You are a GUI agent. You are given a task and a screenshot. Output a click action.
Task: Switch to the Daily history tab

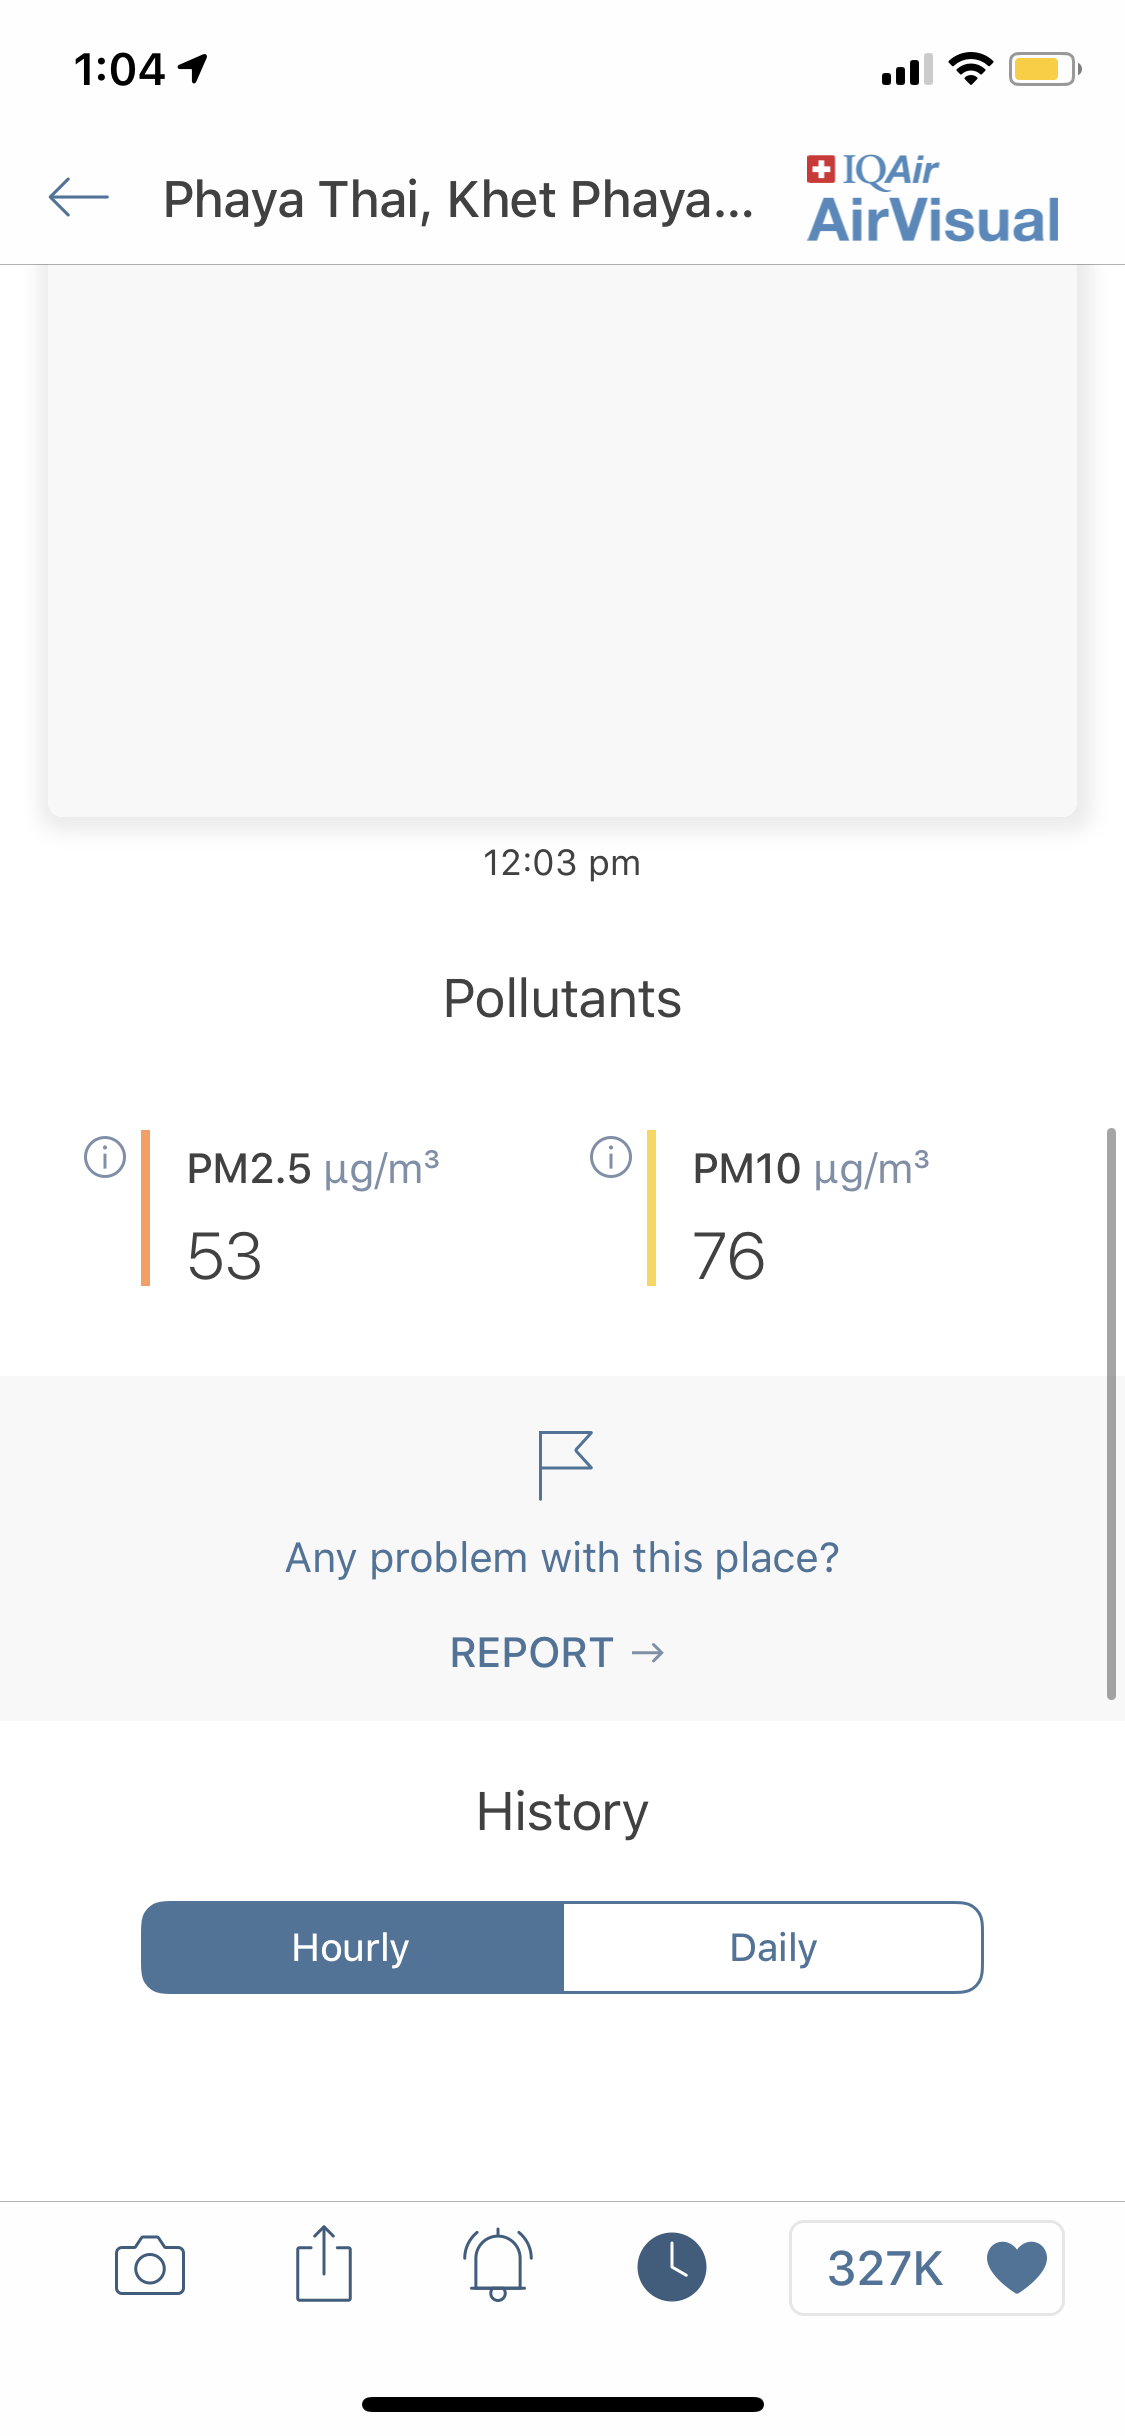pos(773,1947)
